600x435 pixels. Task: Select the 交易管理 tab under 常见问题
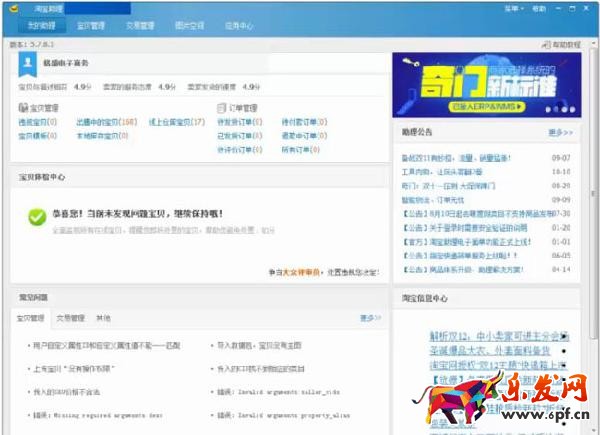click(x=70, y=318)
